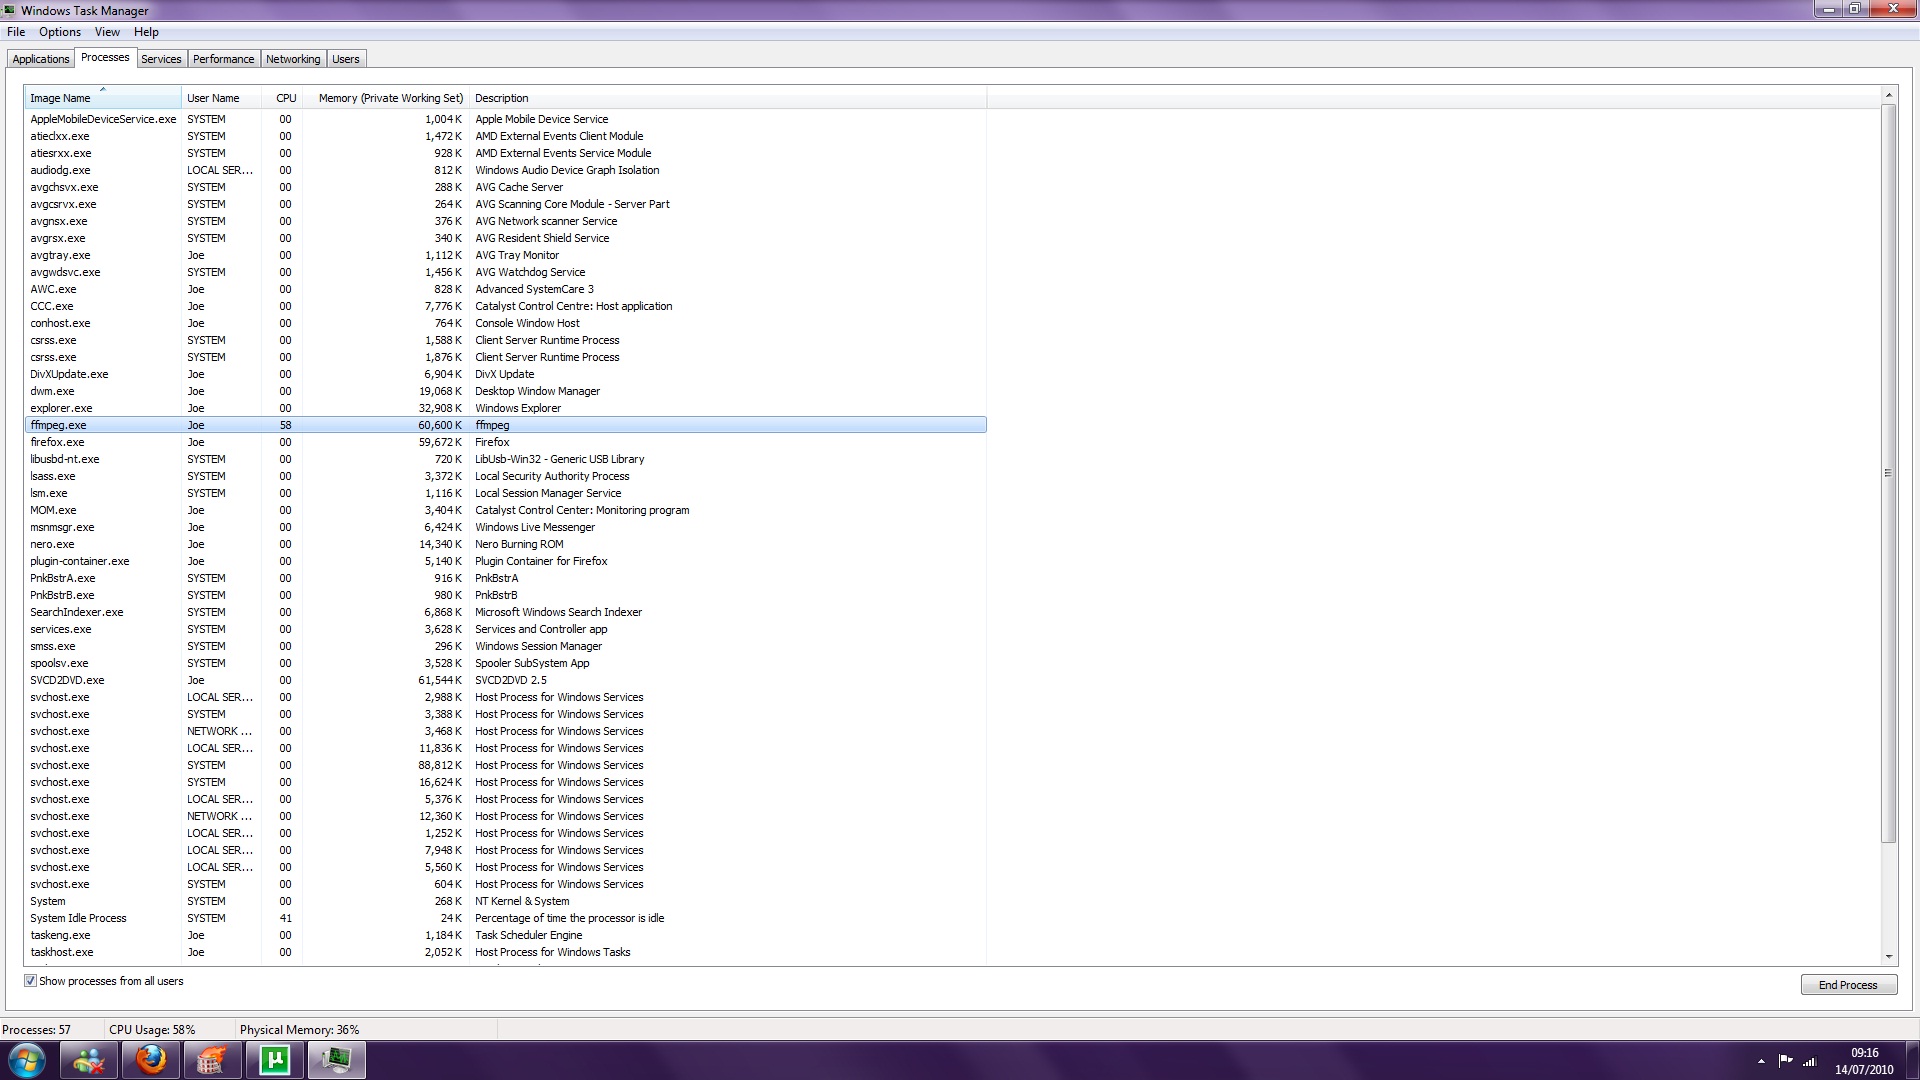Select the msnmsgr.exe process
The image size is (1920, 1080).
(505, 527)
